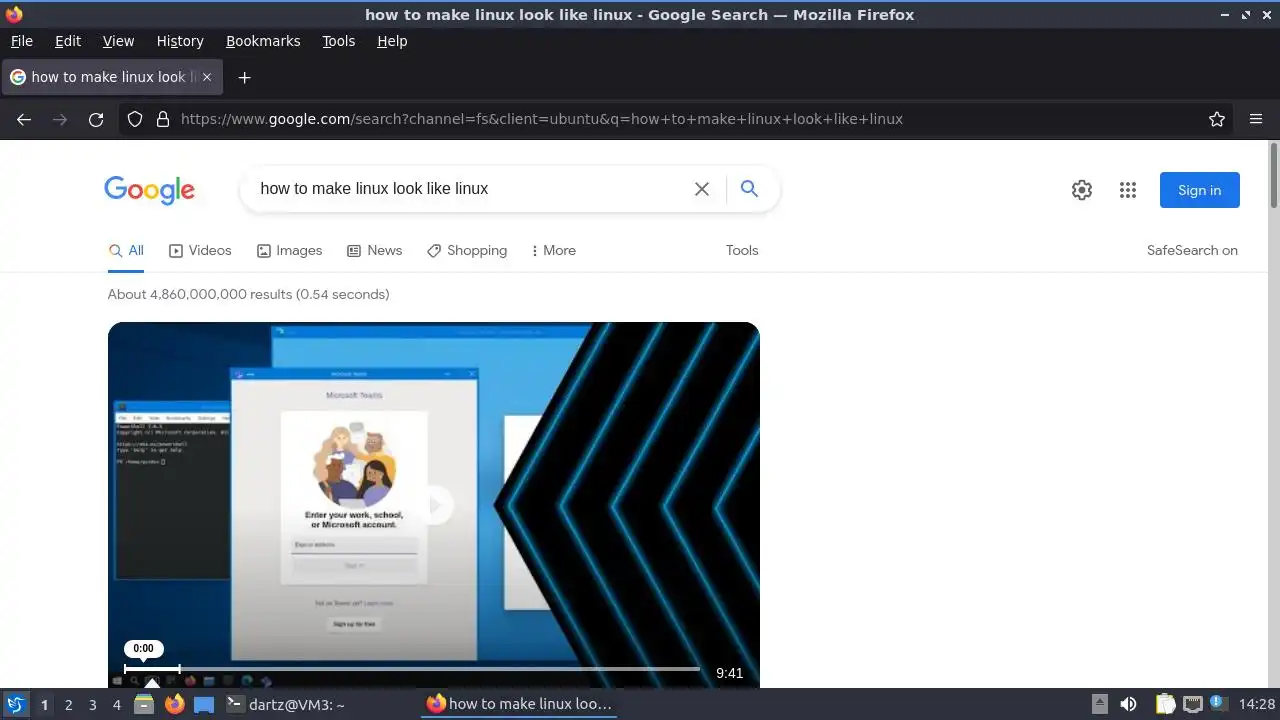The width and height of the screenshot is (1280, 720).
Task: Open the volume control tray icon
Action: [1129, 704]
